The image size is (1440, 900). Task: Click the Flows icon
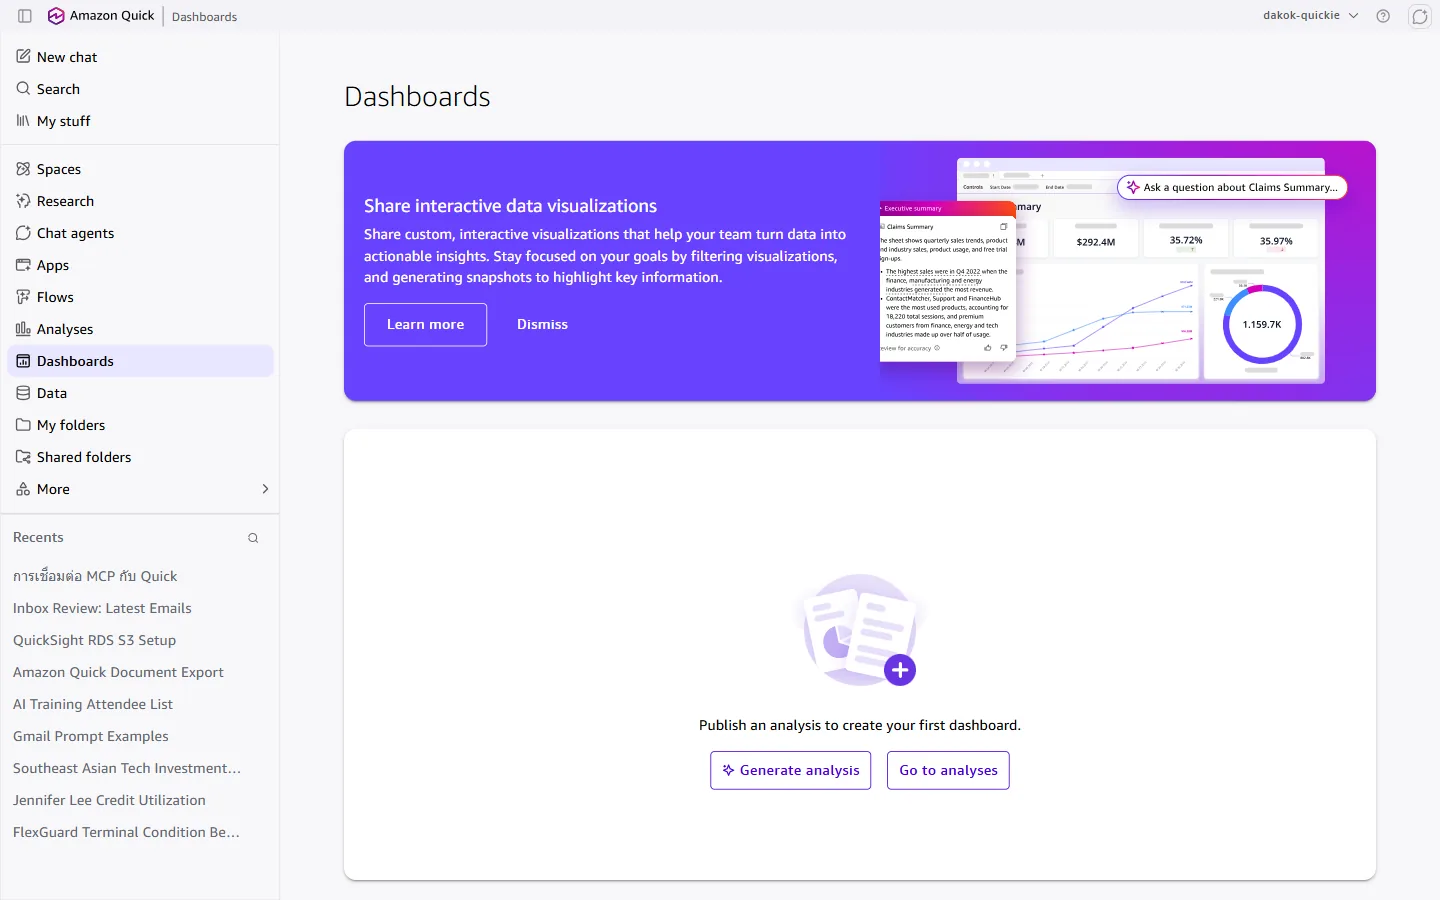23,297
